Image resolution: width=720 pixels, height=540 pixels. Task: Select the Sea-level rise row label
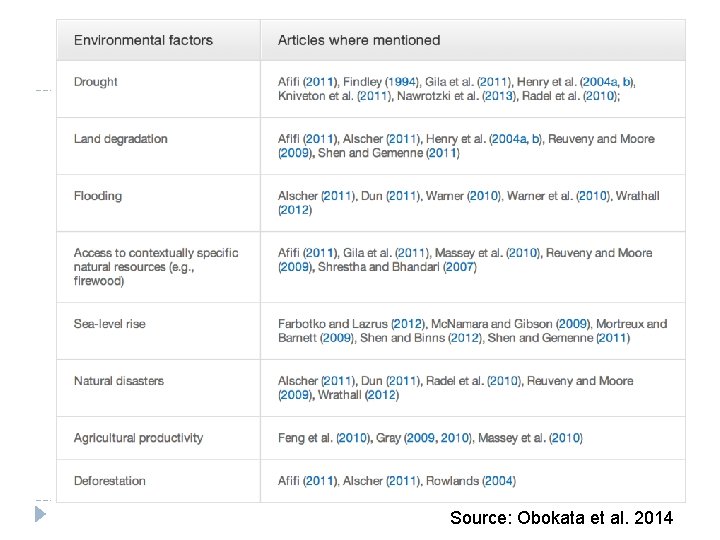click(x=110, y=324)
